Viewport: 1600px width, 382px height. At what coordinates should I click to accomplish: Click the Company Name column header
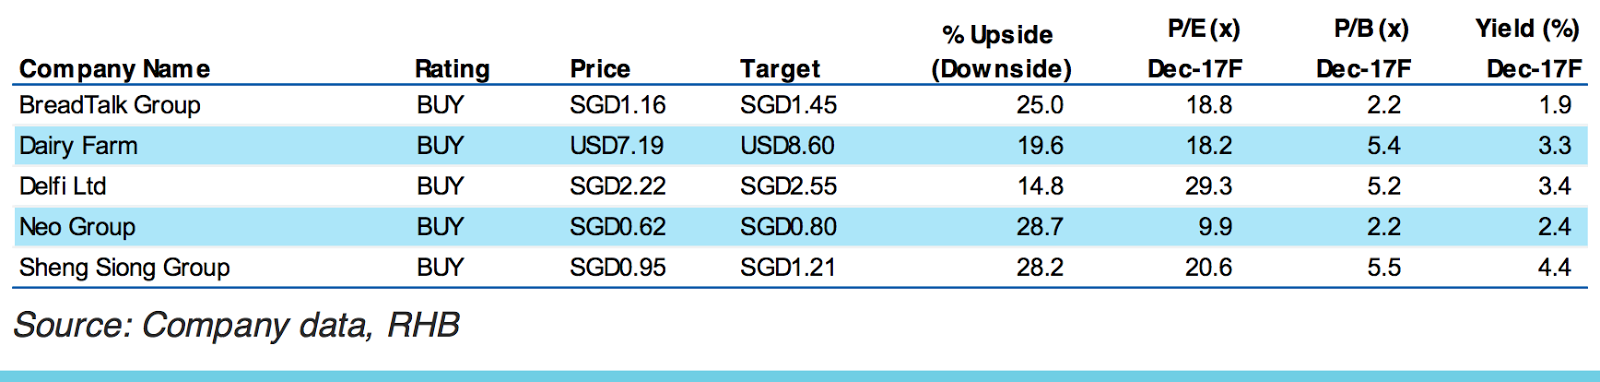[x=115, y=69]
